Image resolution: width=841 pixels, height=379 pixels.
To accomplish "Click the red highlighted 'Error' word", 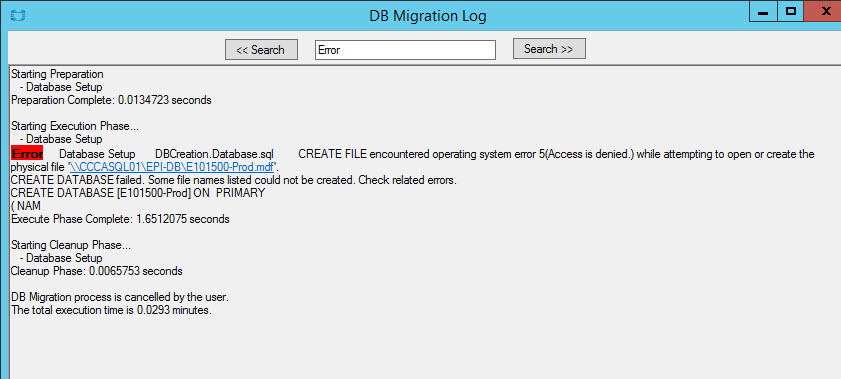I will [27, 154].
